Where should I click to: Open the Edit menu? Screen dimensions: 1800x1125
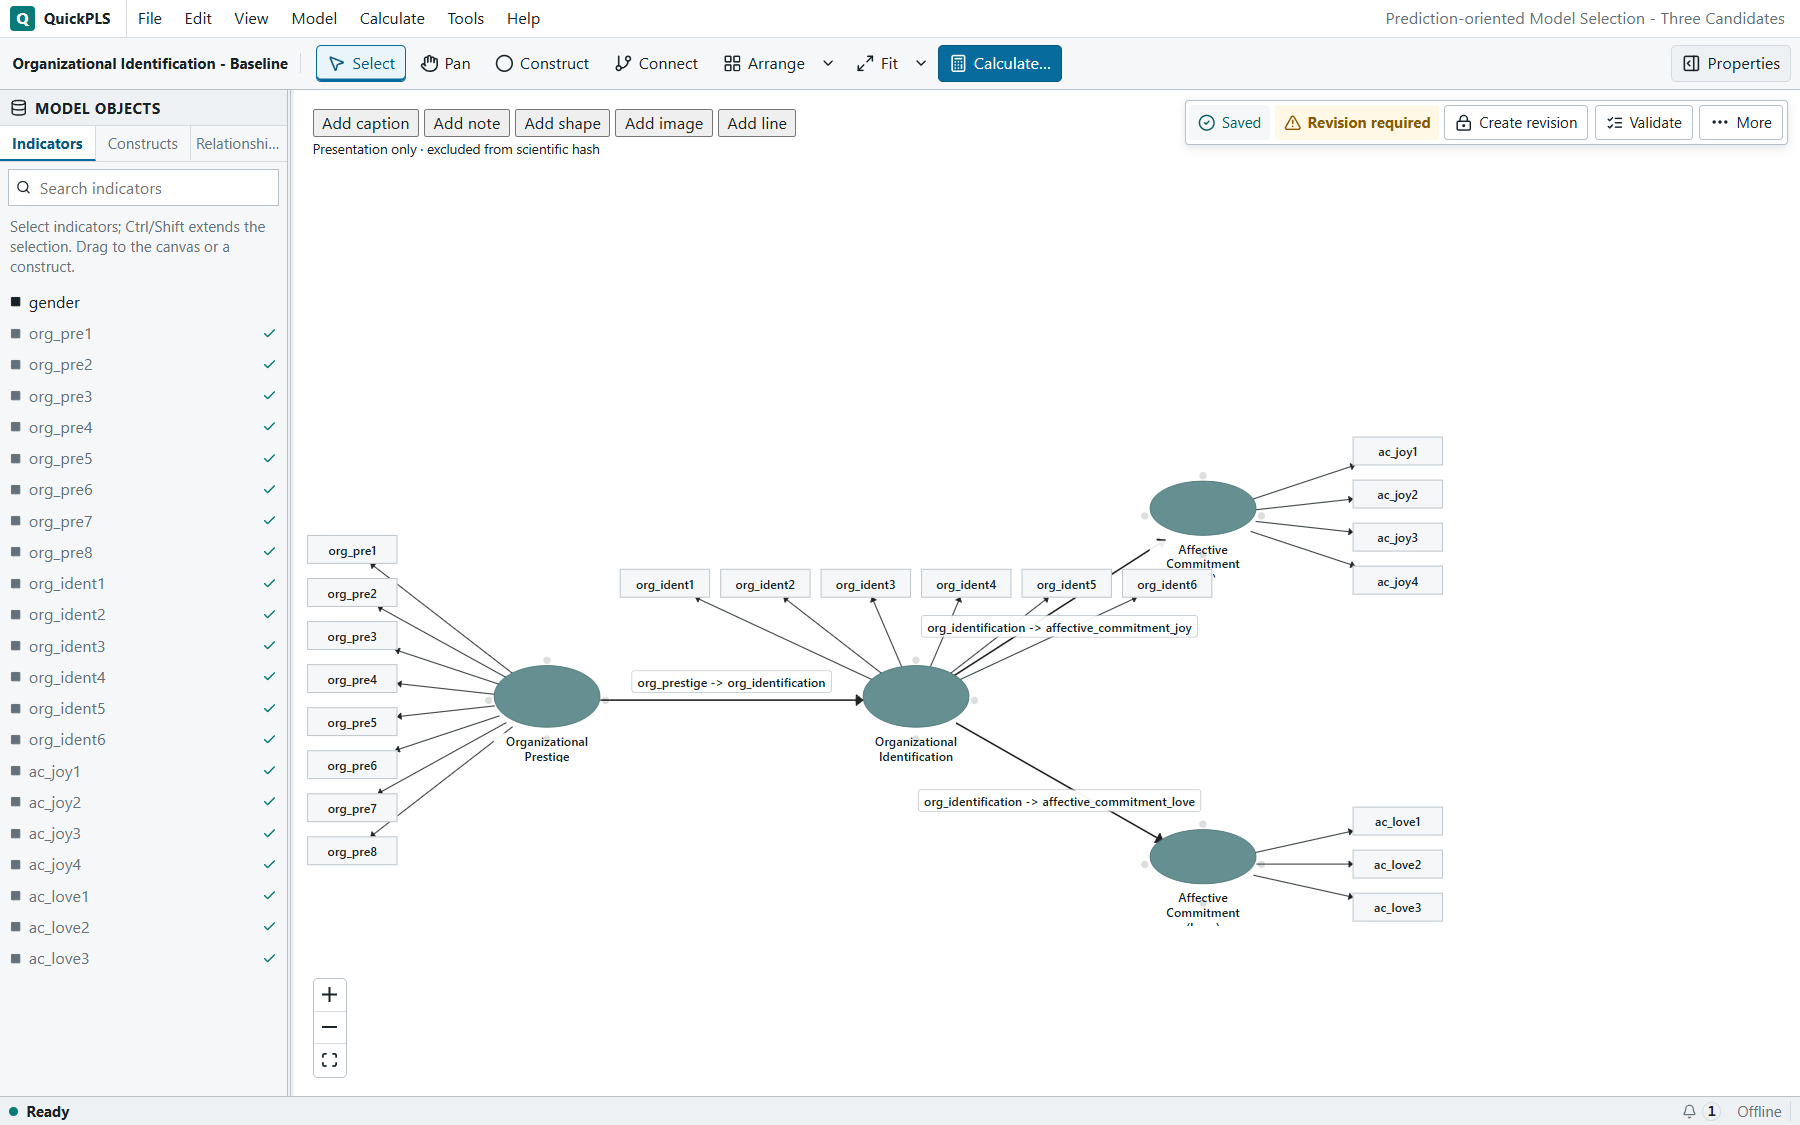point(198,18)
